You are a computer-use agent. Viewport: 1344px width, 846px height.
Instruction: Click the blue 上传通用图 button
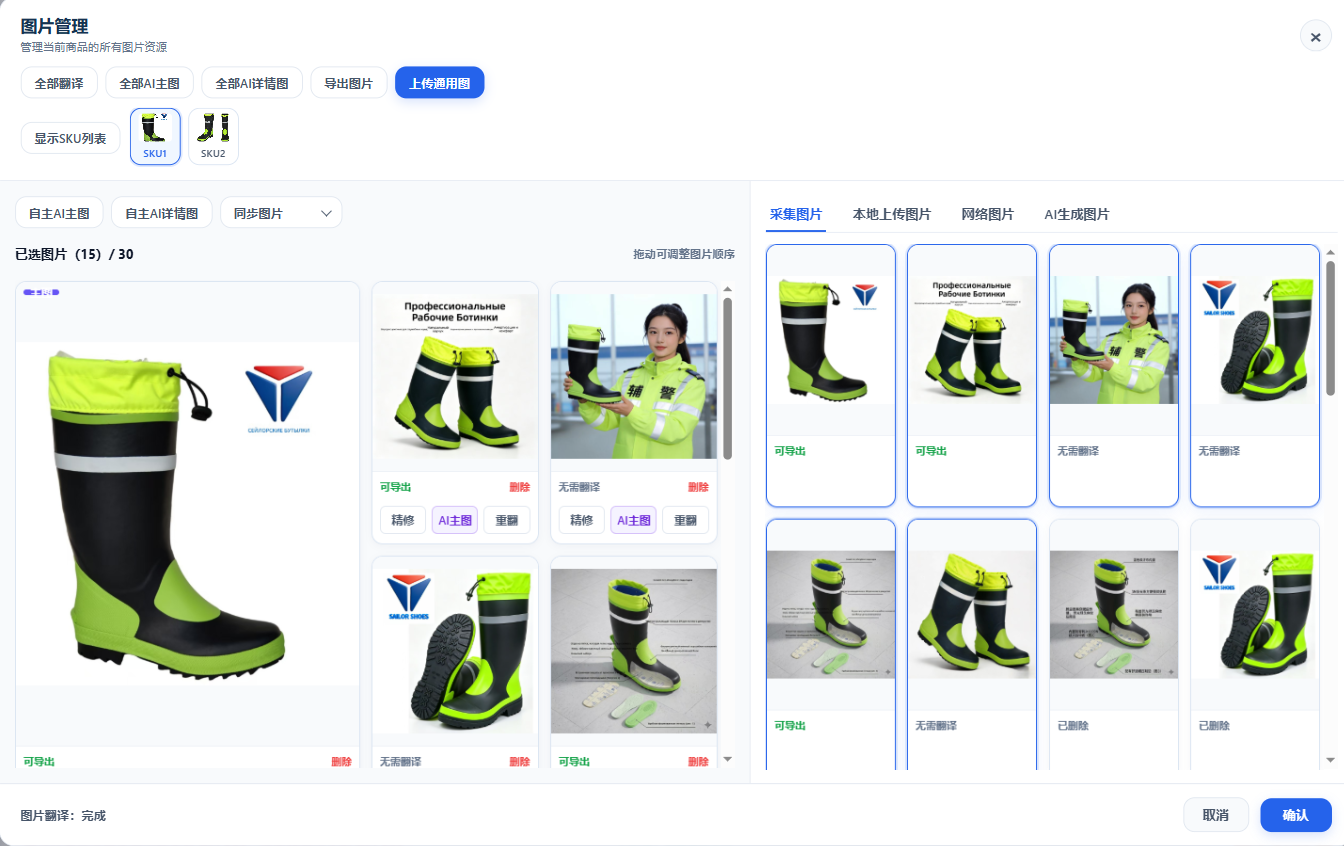click(x=439, y=83)
